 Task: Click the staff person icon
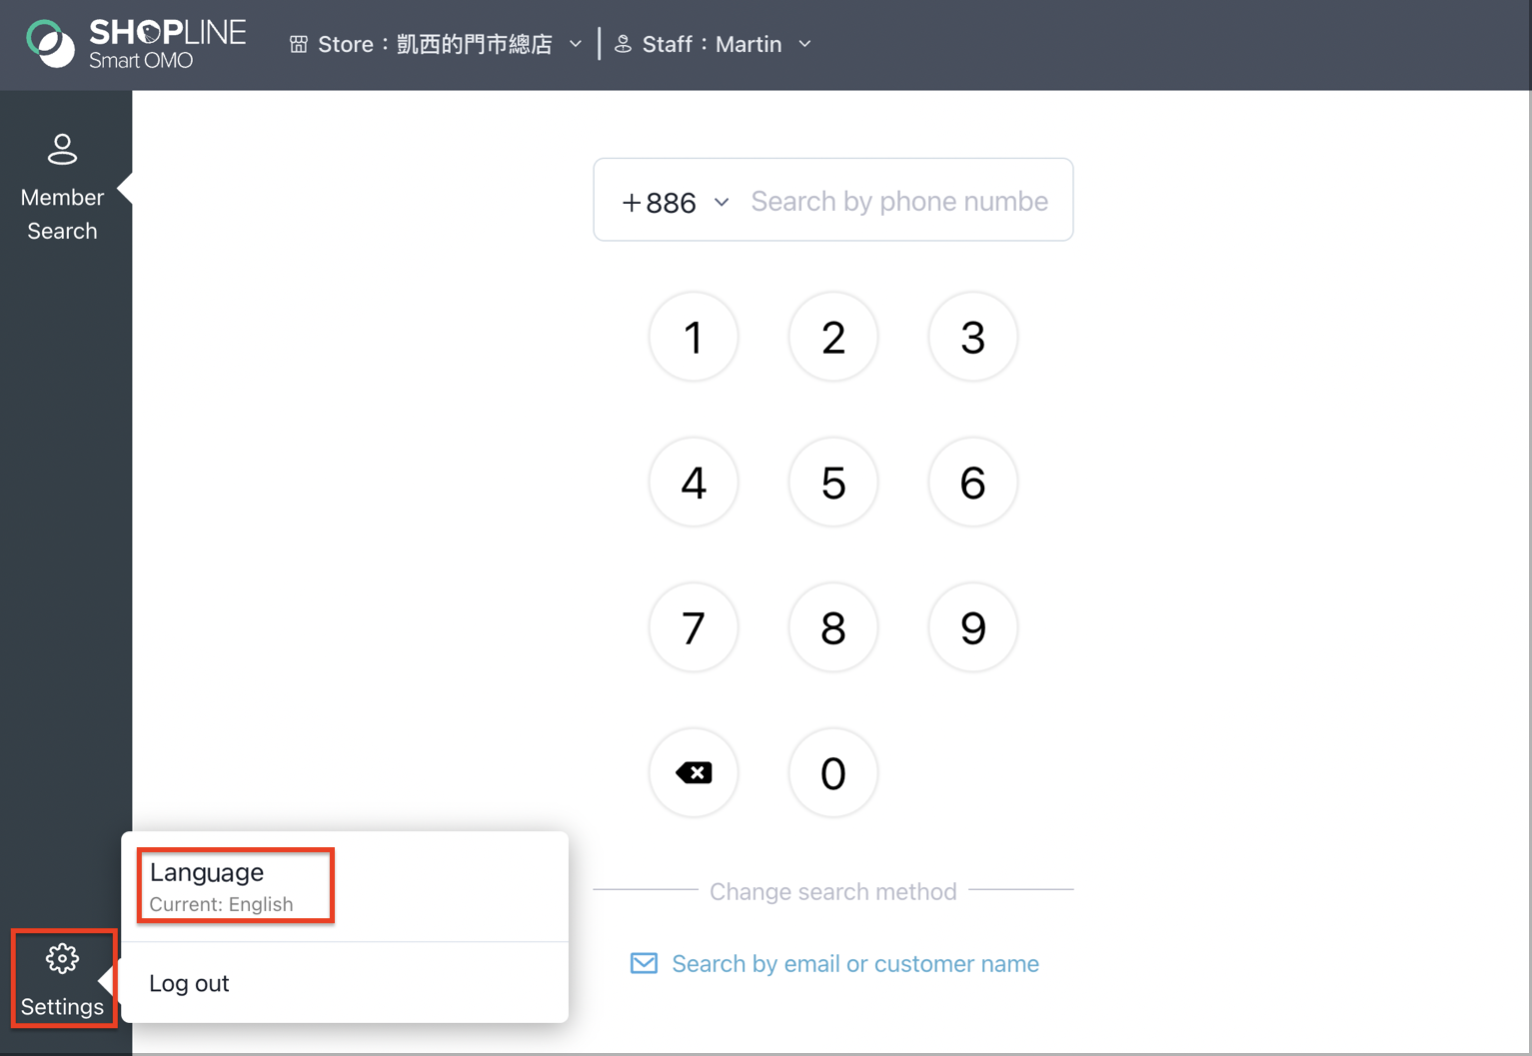point(623,44)
